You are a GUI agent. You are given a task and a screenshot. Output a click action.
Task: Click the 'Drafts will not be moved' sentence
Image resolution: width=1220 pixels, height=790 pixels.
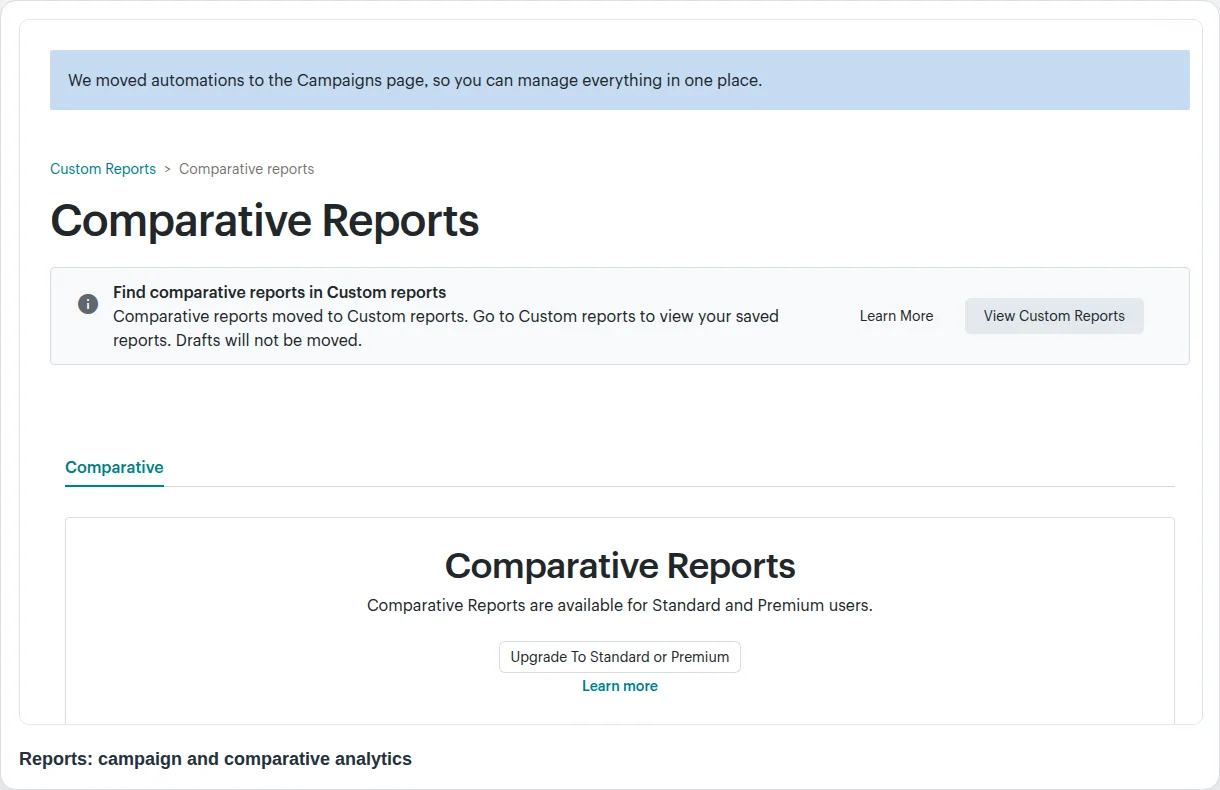pos(269,340)
